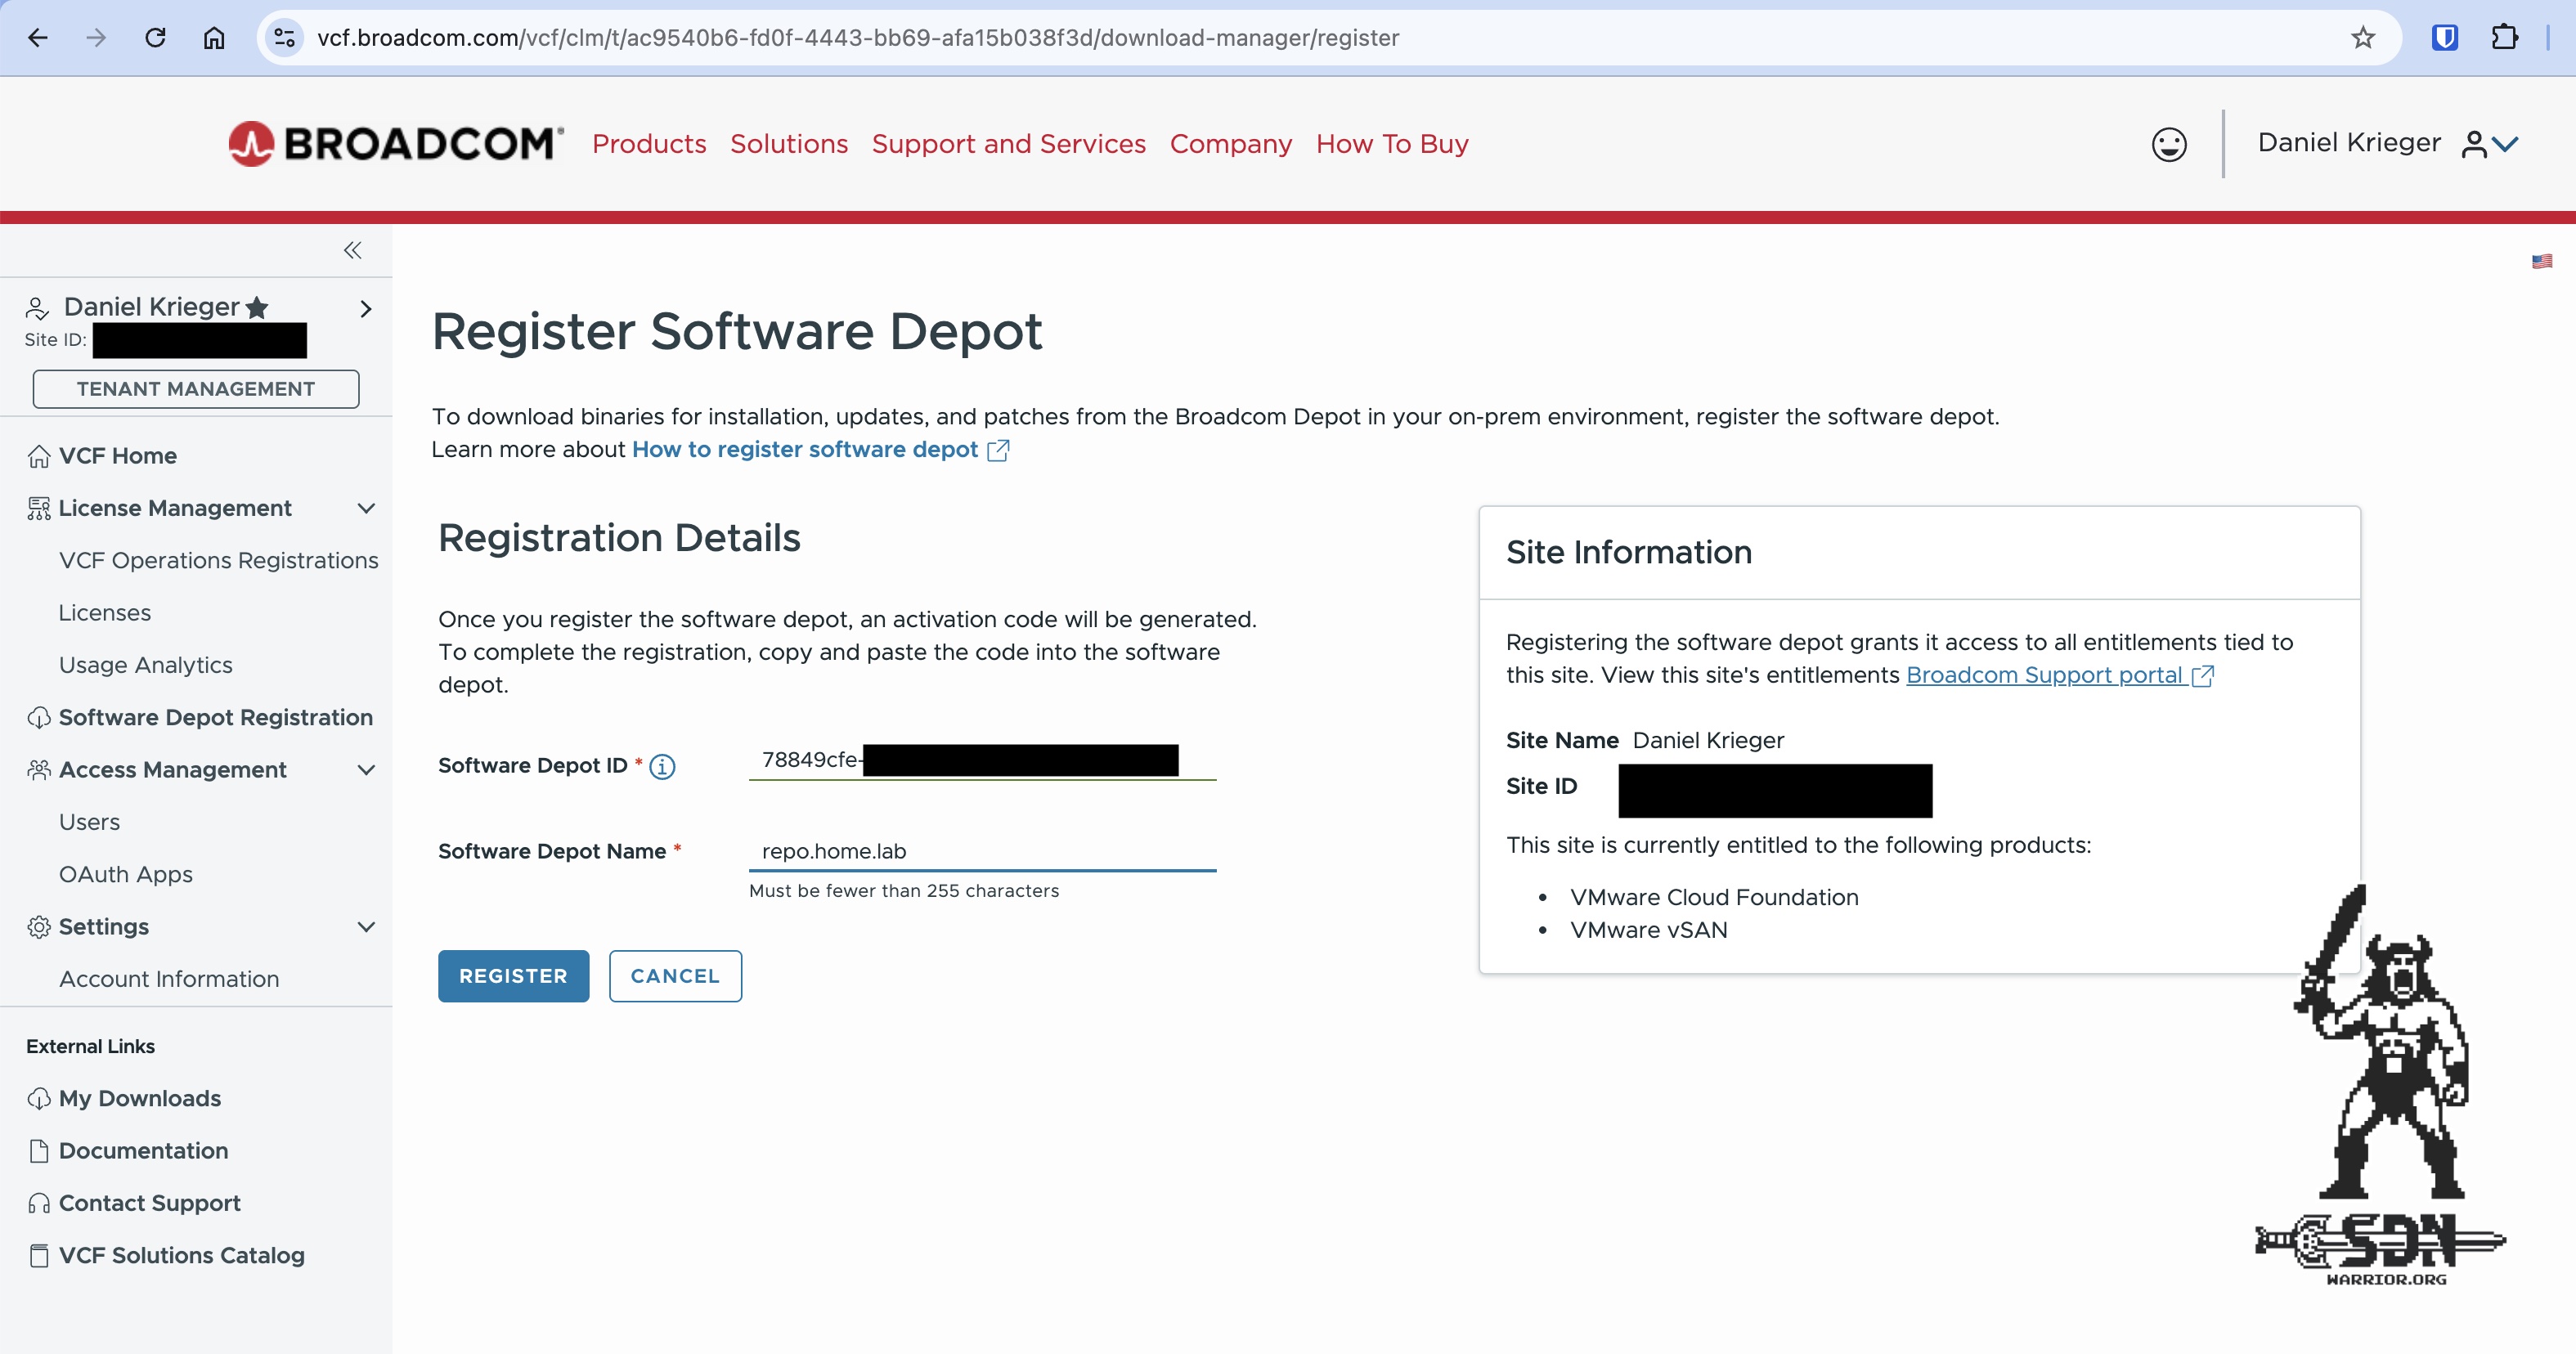Click the Software Depot Name field

[982, 851]
